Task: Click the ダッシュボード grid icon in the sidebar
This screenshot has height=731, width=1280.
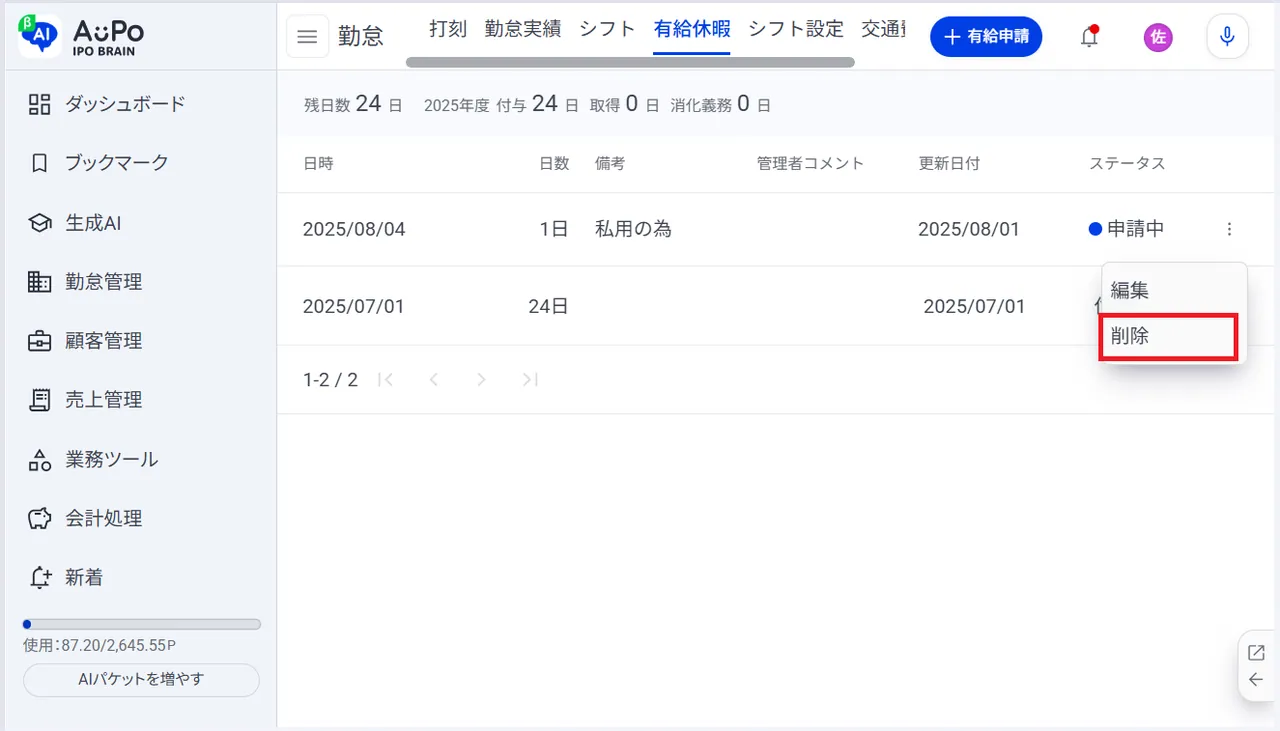Action: [39, 104]
